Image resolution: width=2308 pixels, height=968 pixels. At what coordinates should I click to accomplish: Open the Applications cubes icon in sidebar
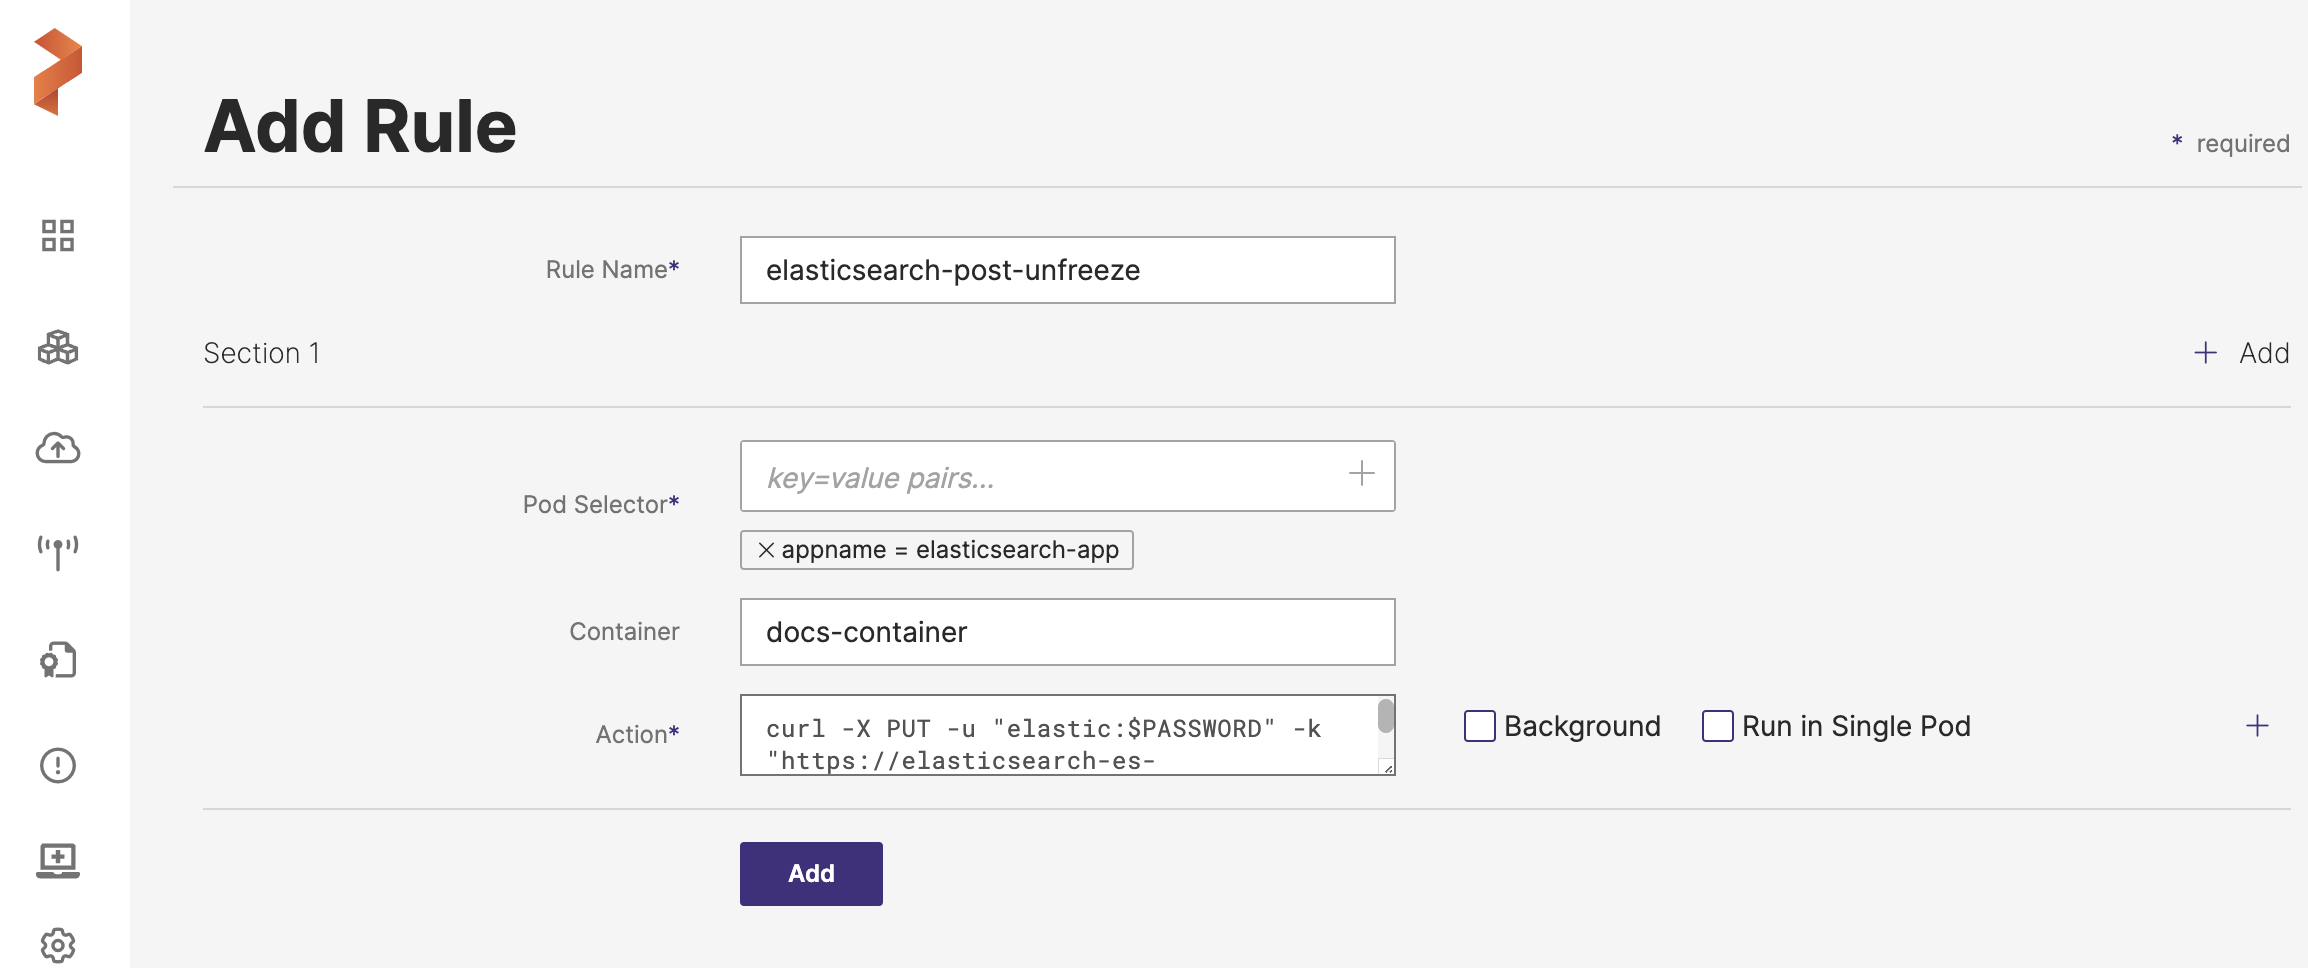point(58,348)
